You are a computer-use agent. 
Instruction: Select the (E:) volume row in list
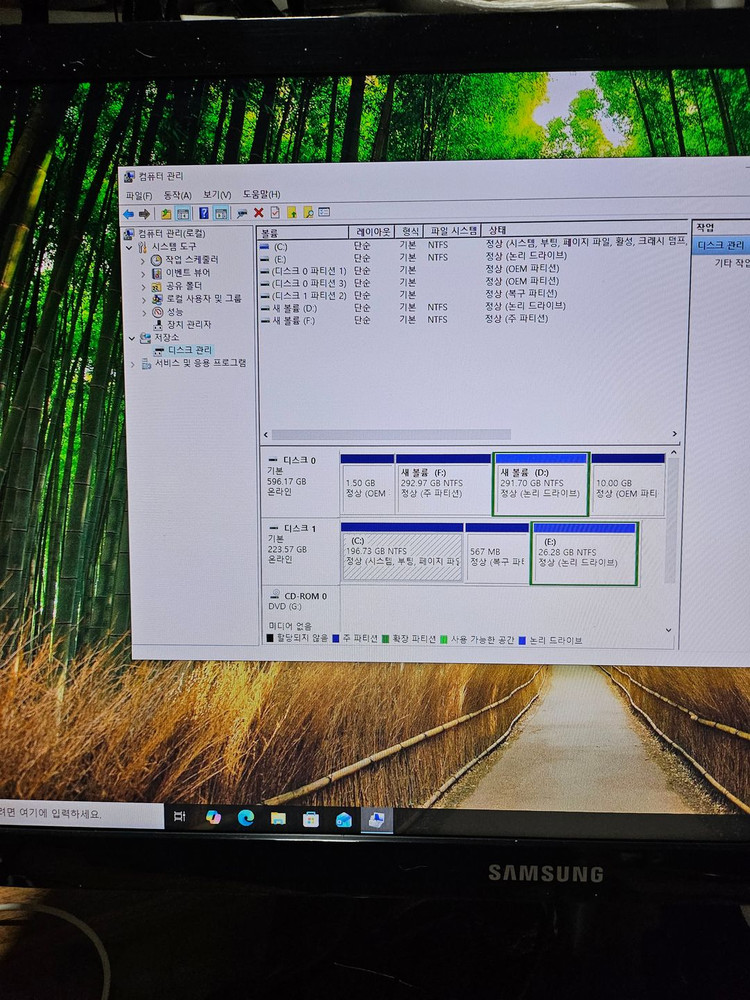pos(472,258)
